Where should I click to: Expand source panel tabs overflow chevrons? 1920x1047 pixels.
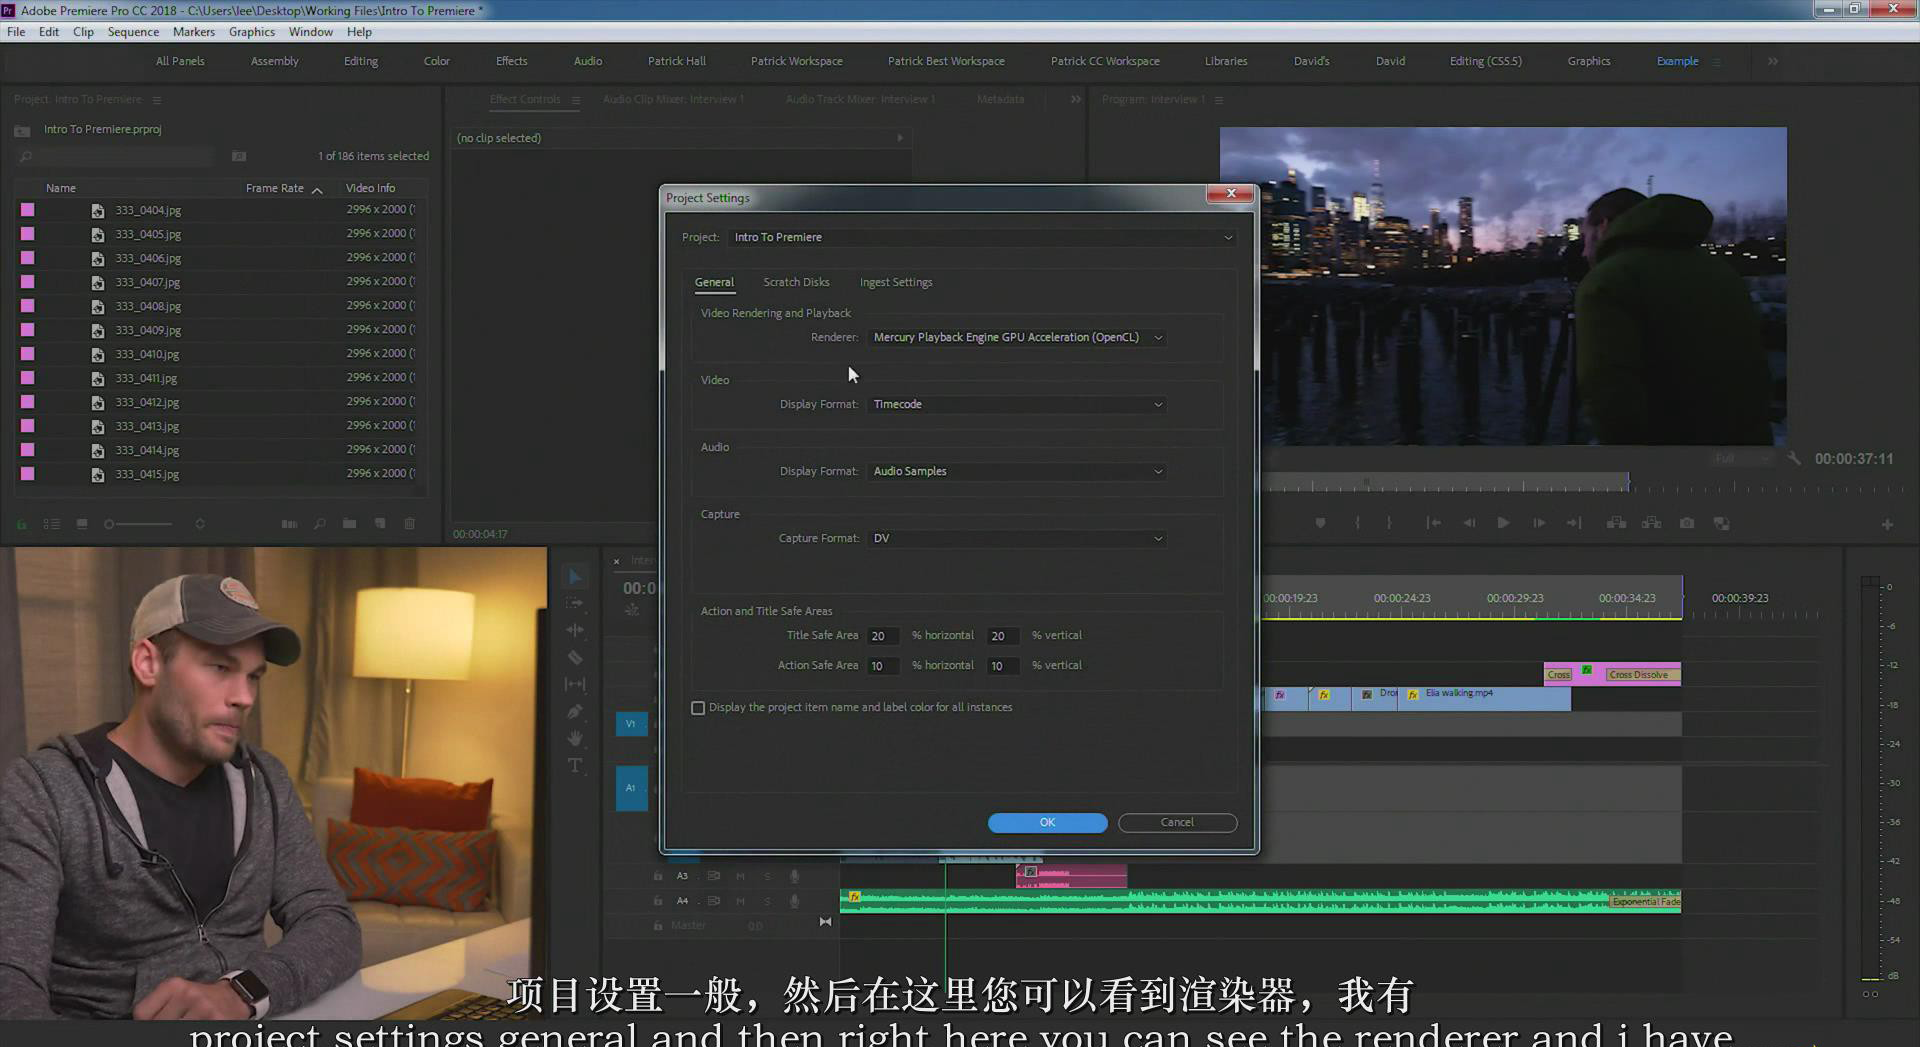[1076, 99]
